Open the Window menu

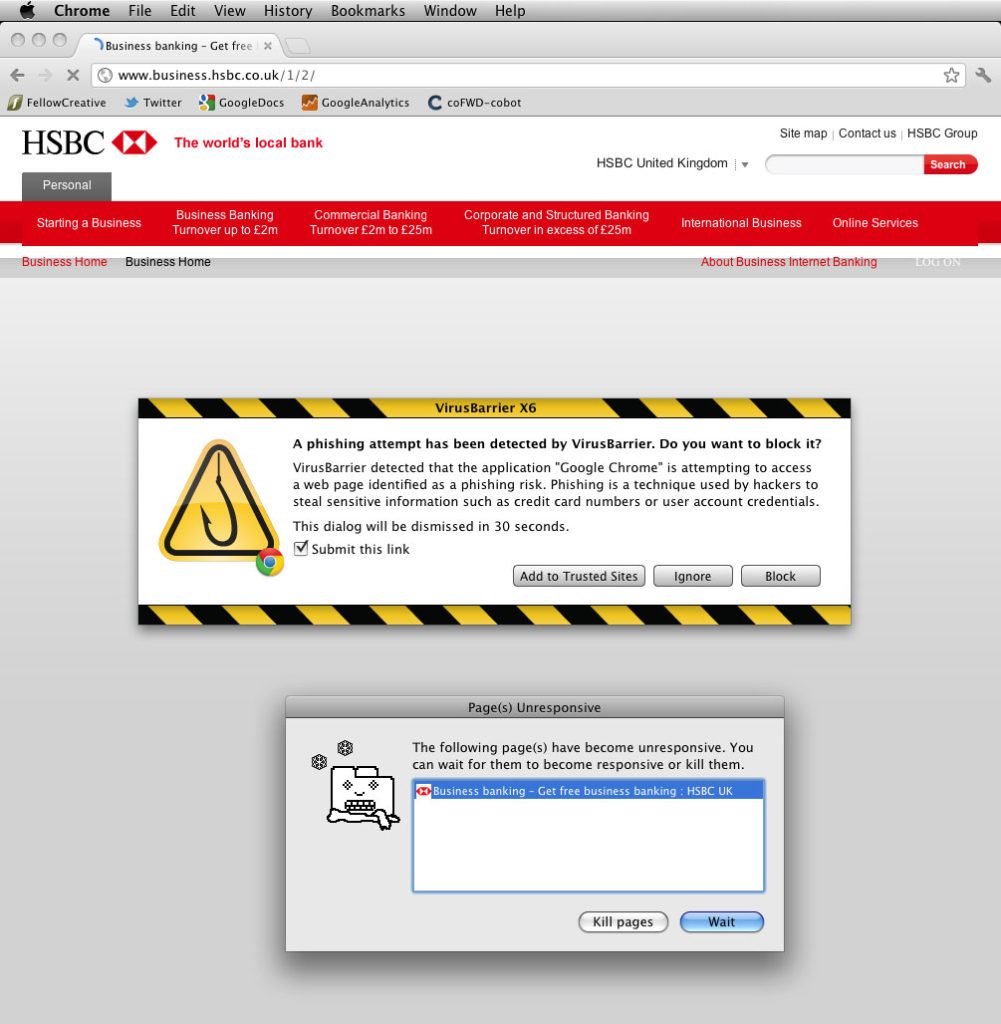pos(450,10)
